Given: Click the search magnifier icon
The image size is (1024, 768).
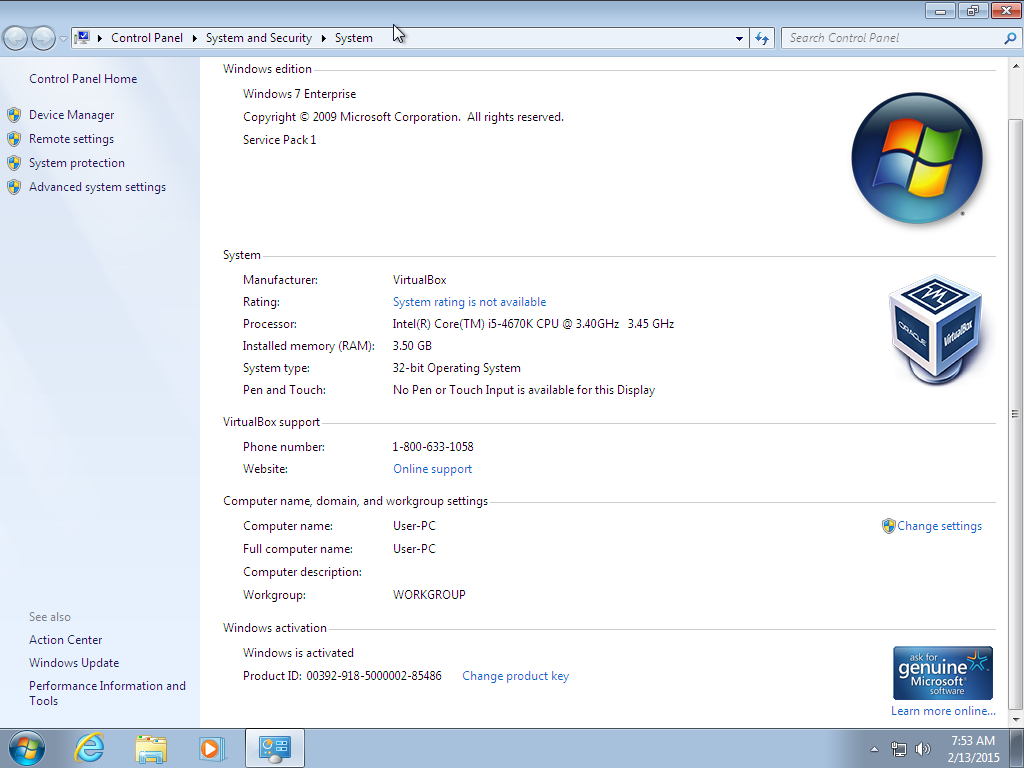Looking at the screenshot, I should point(1010,38).
